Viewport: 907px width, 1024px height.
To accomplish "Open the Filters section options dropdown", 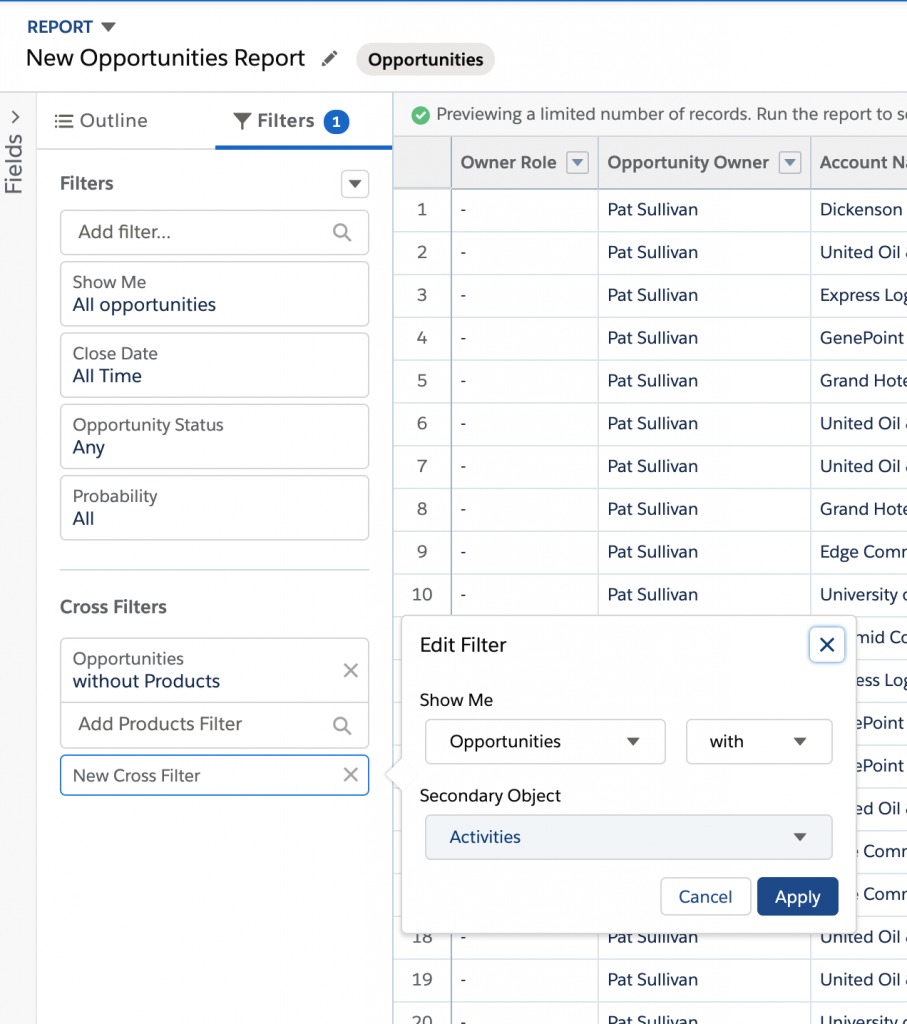I will (x=355, y=184).
